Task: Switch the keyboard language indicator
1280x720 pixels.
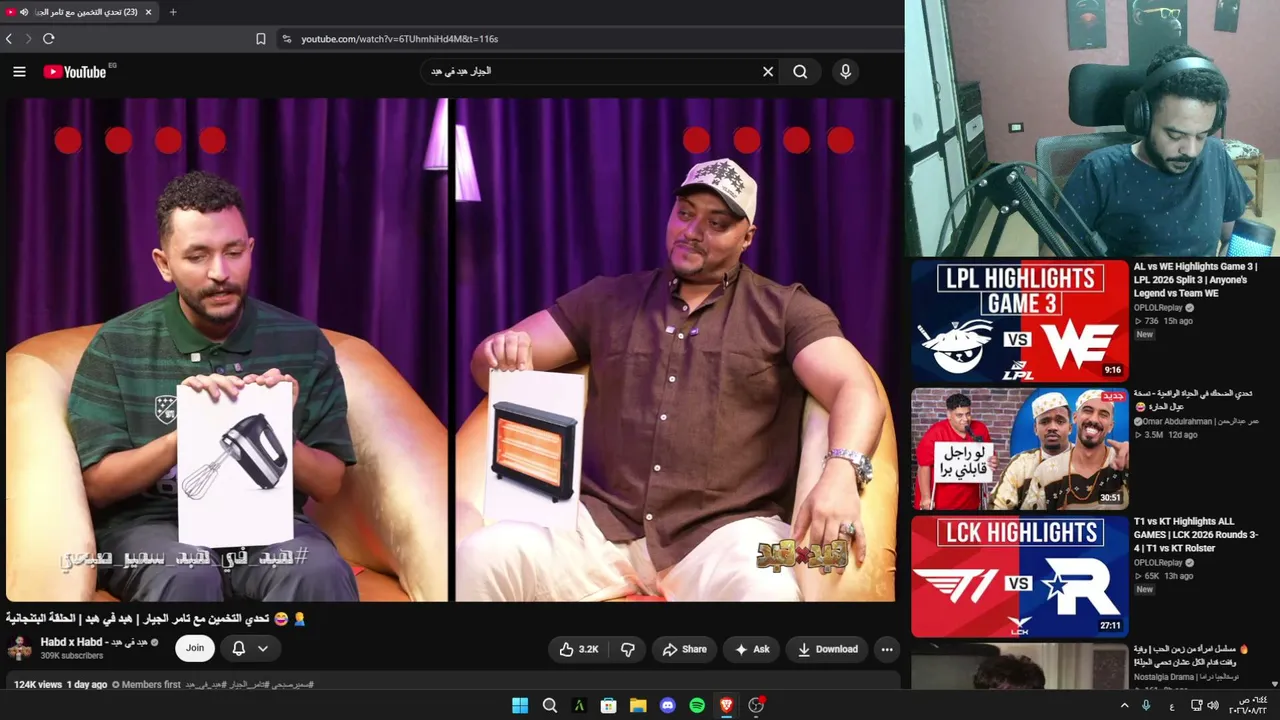Action: (1172, 706)
